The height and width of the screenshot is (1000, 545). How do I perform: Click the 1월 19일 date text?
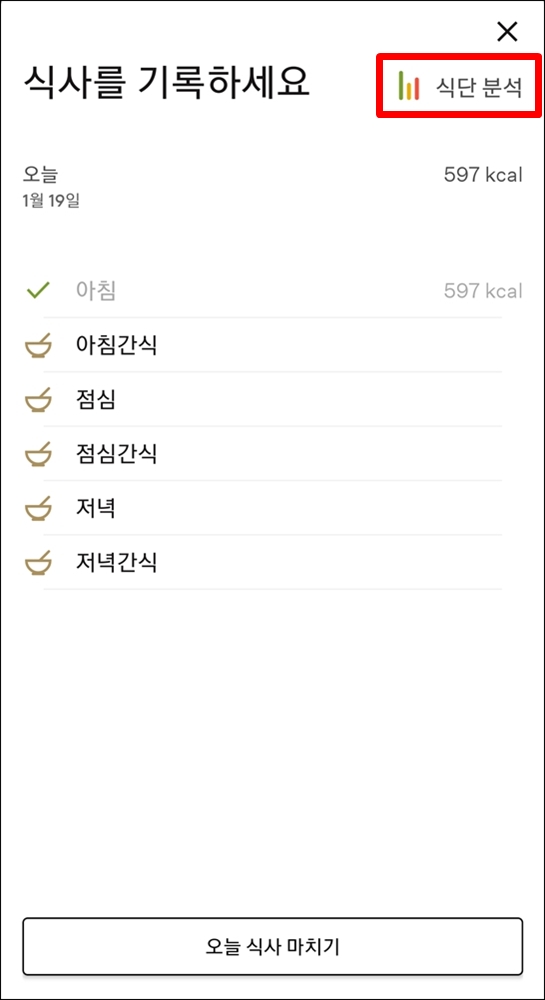[51, 200]
